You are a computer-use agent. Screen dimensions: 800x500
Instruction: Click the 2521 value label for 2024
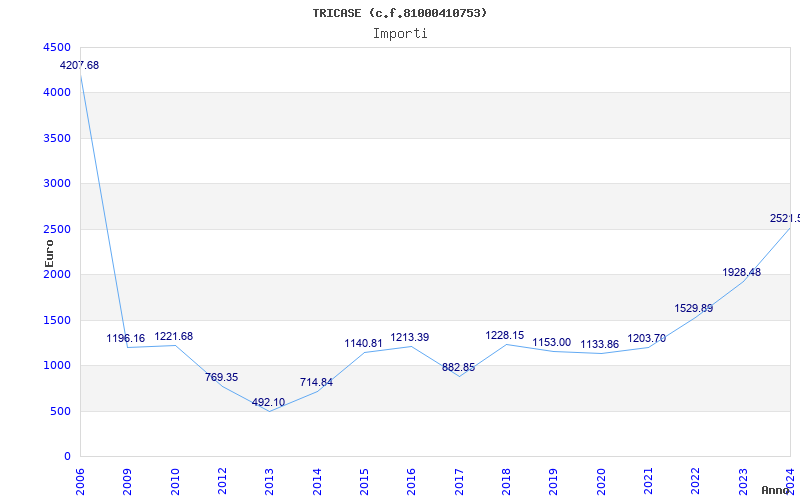pyautogui.click(x=785, y=218)
